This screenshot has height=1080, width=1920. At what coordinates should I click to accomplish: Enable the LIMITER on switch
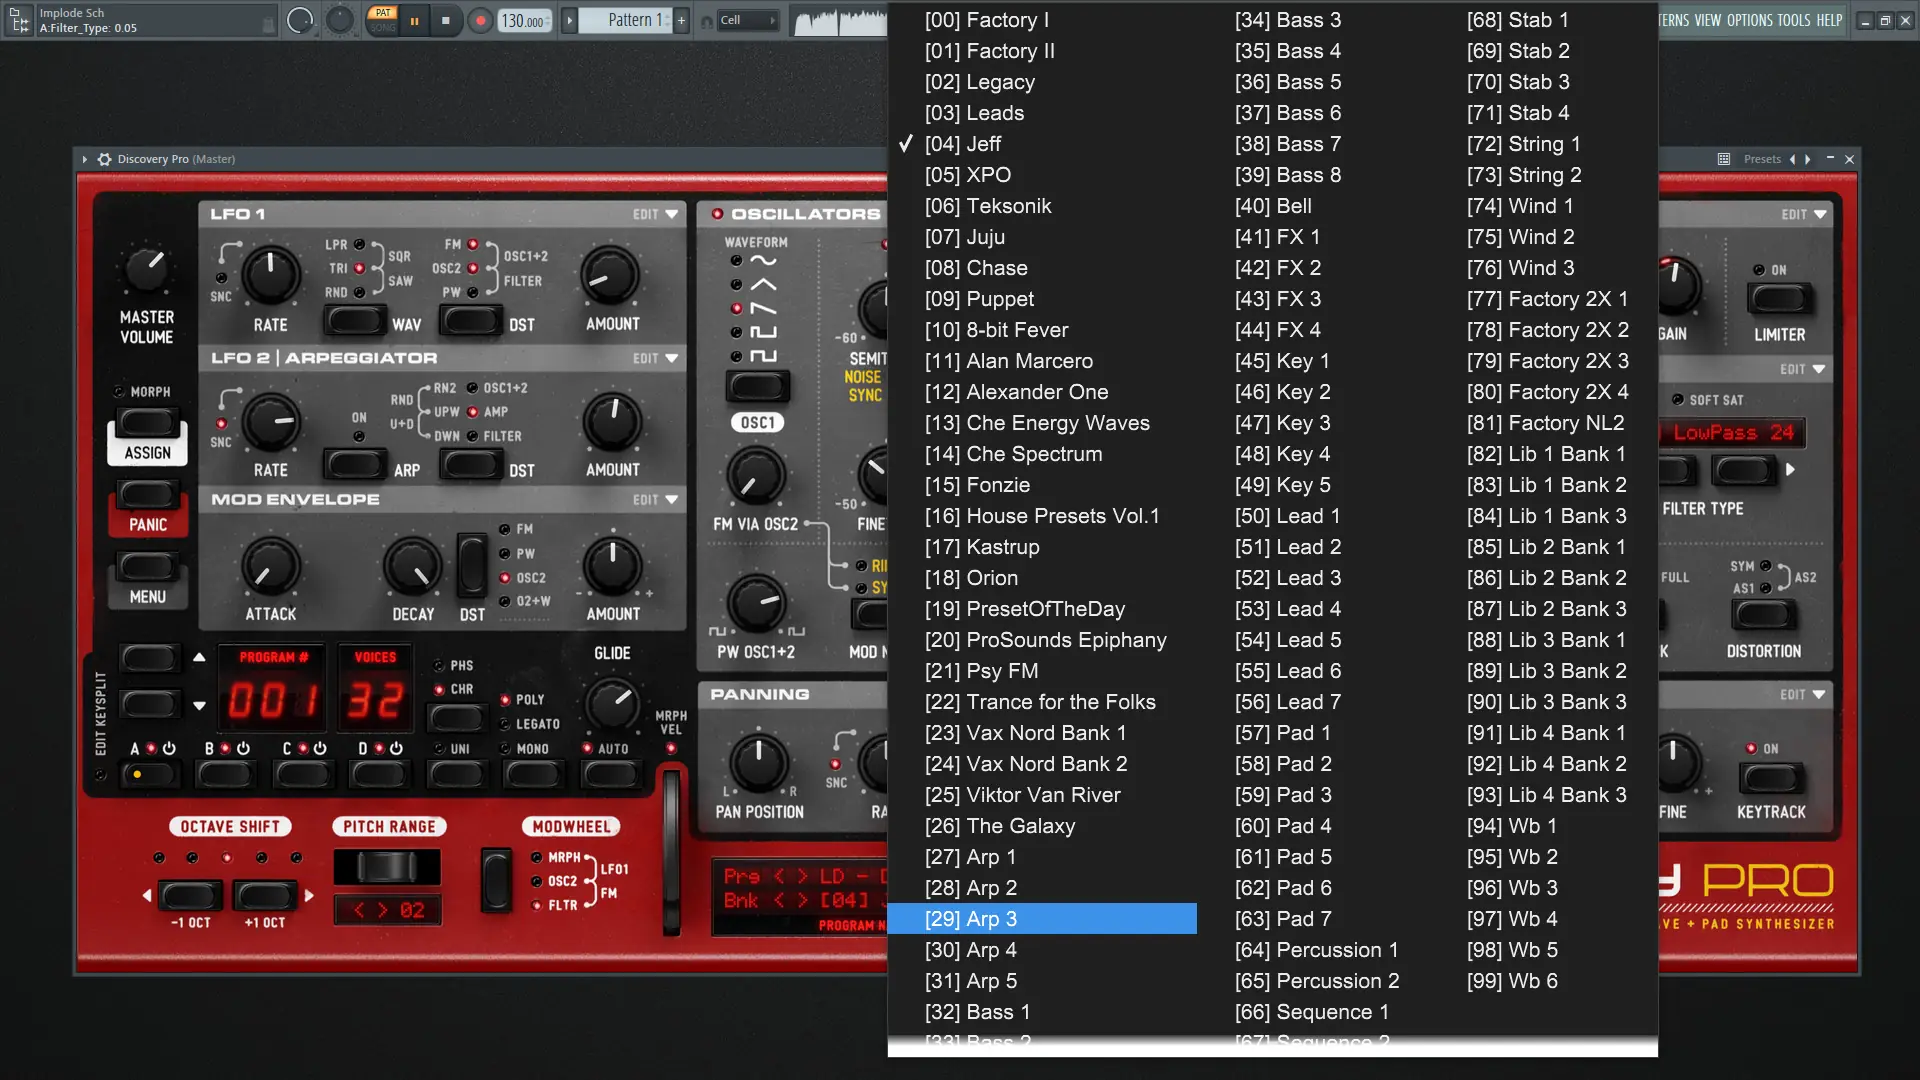tap(1778, 298)
